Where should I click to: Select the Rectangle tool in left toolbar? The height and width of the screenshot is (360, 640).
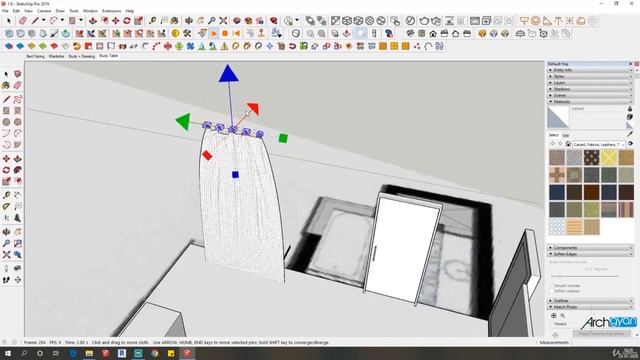point(6,110)
